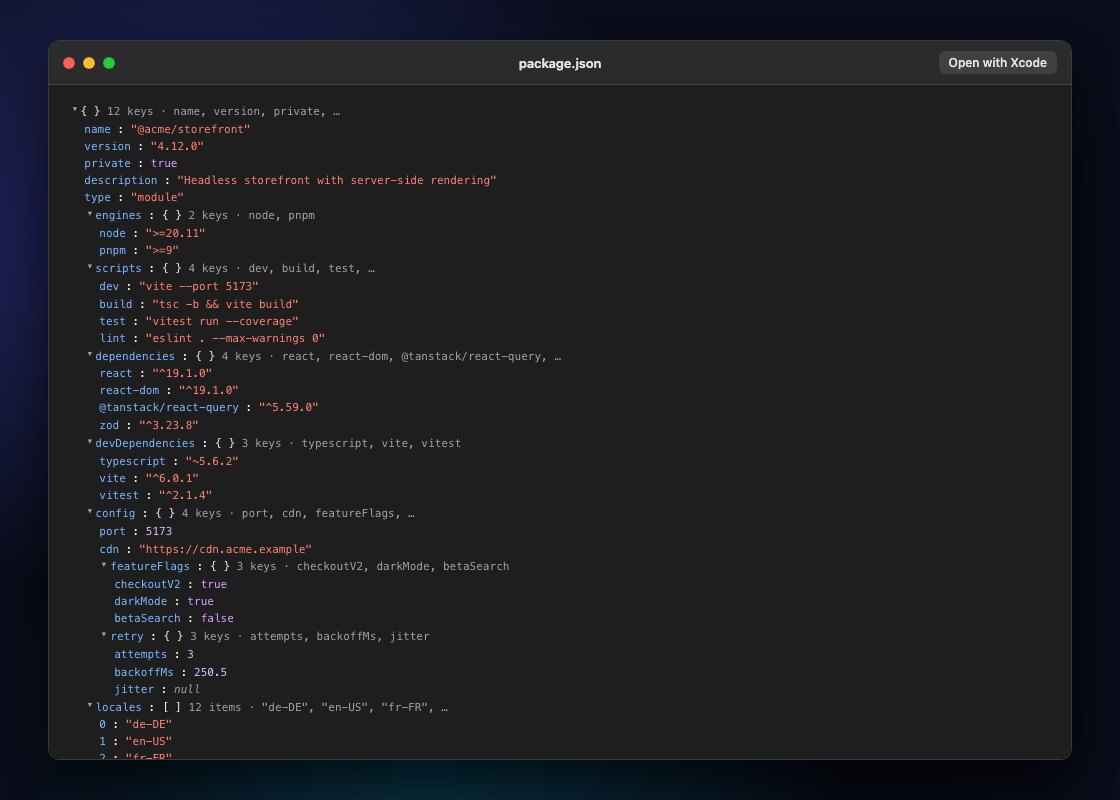Image resolution: width=1120 pixels, height=800 pixels.
Task: Select the locales key label
Action: 119,707
